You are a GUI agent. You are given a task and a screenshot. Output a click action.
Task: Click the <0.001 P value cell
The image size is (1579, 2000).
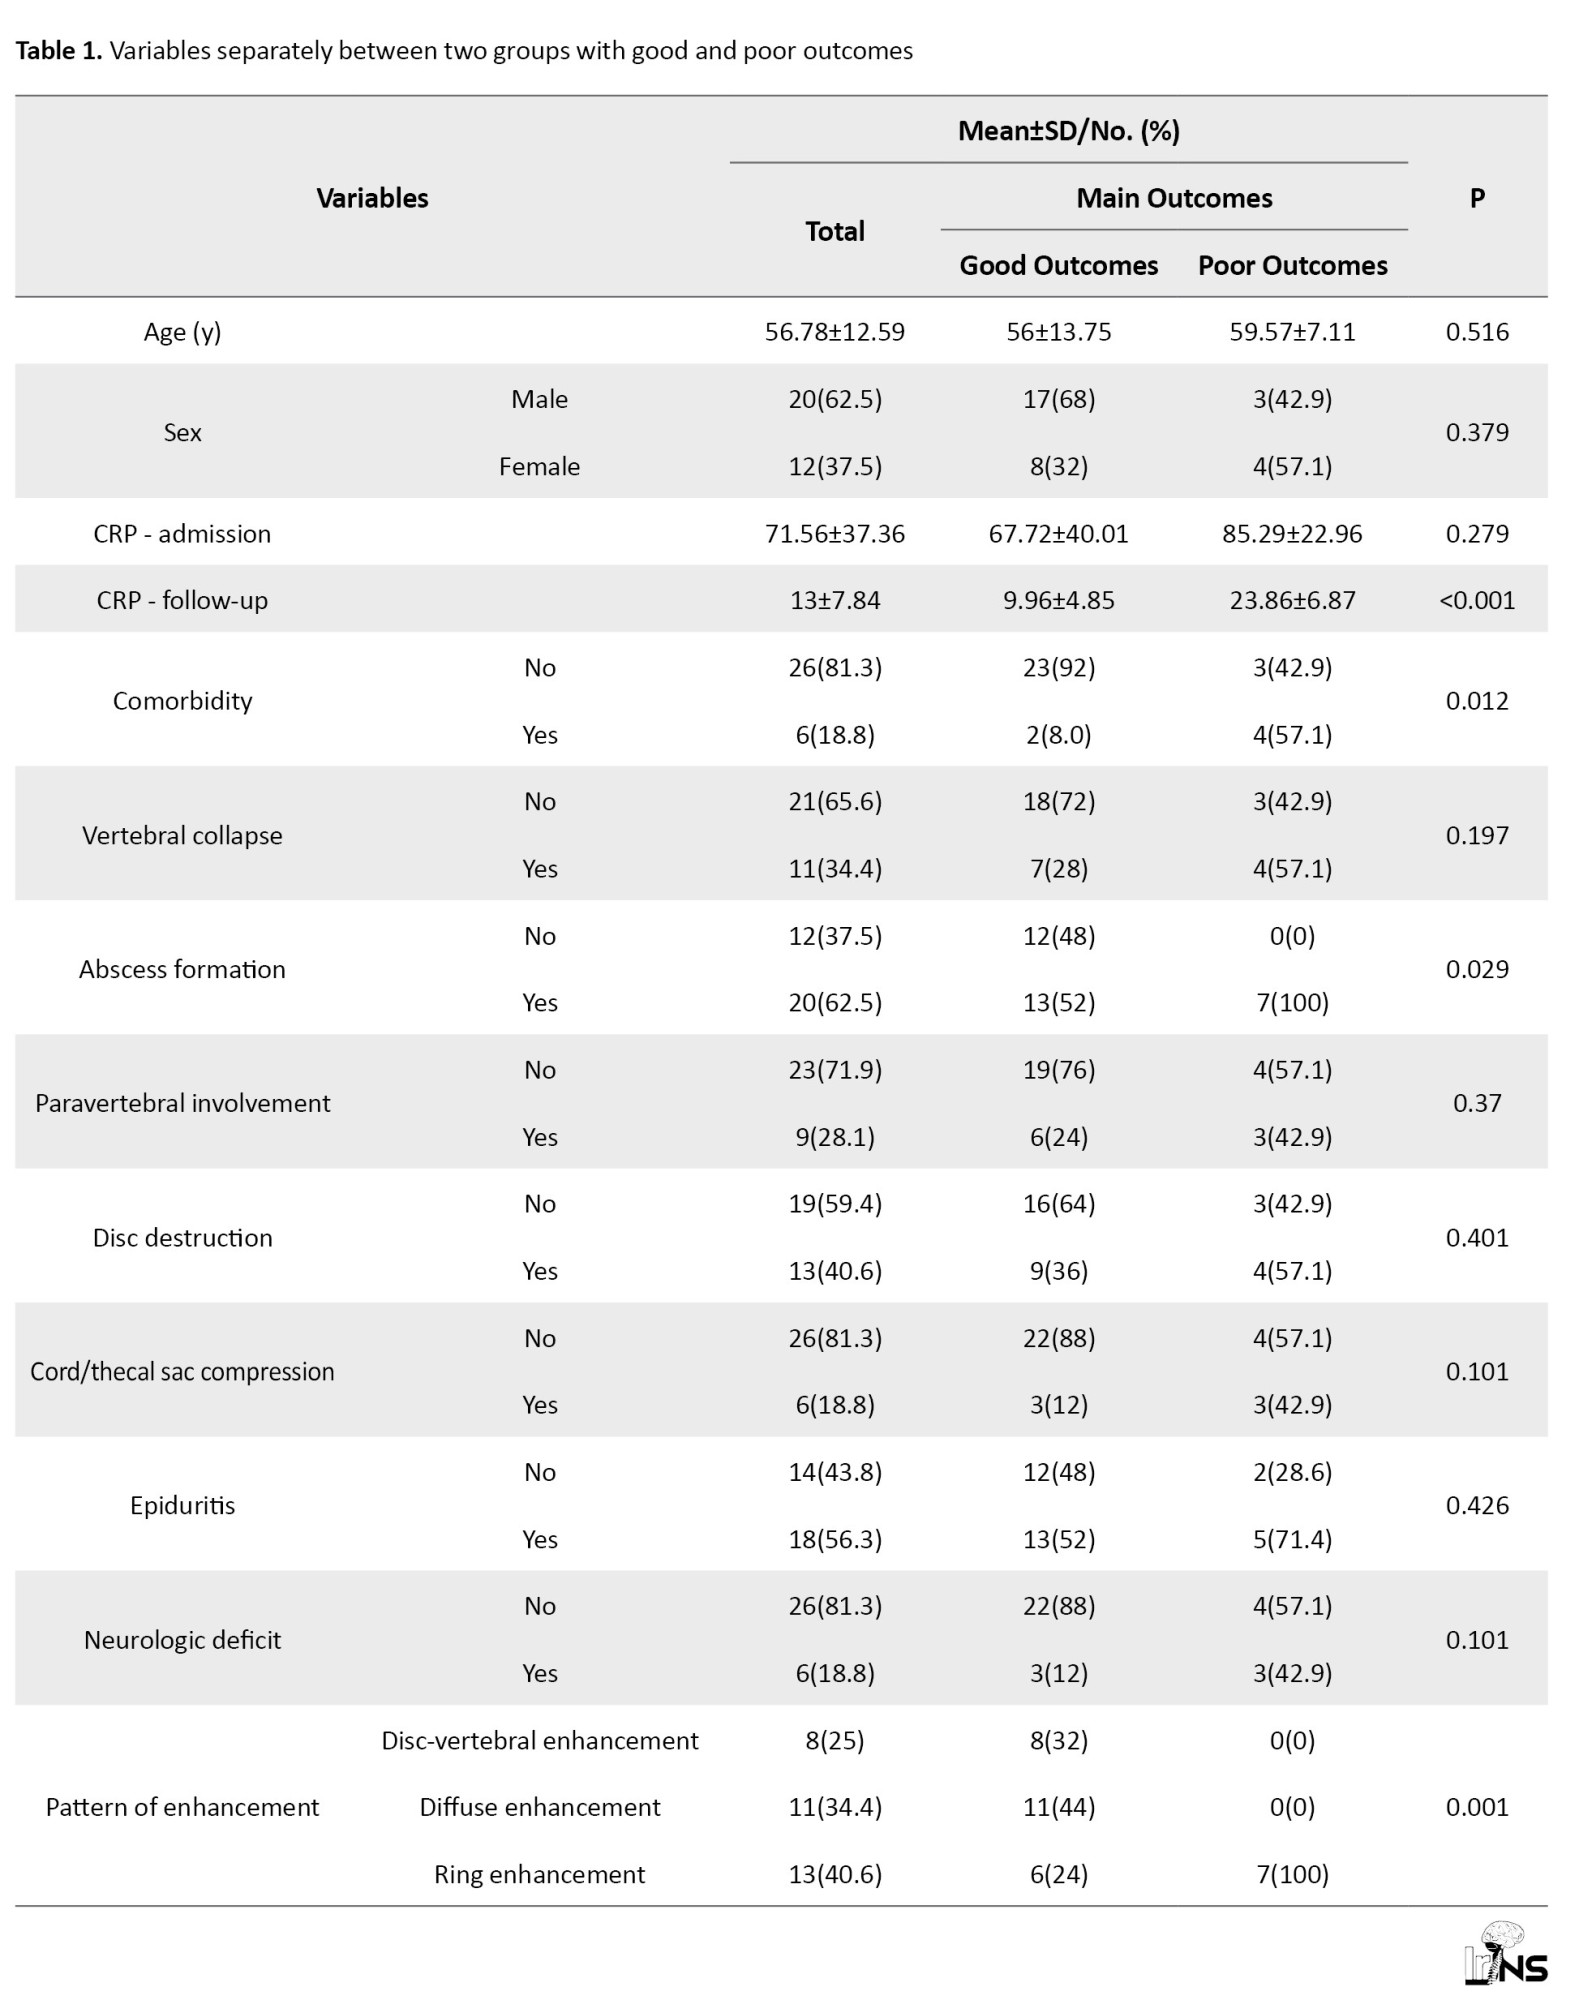click(1476, 601)
